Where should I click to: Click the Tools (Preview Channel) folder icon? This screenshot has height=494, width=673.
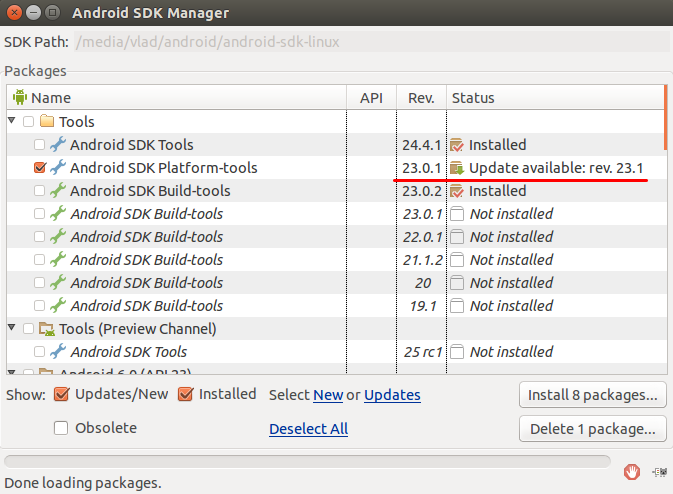pyautogui.click(x=47, y=329)
